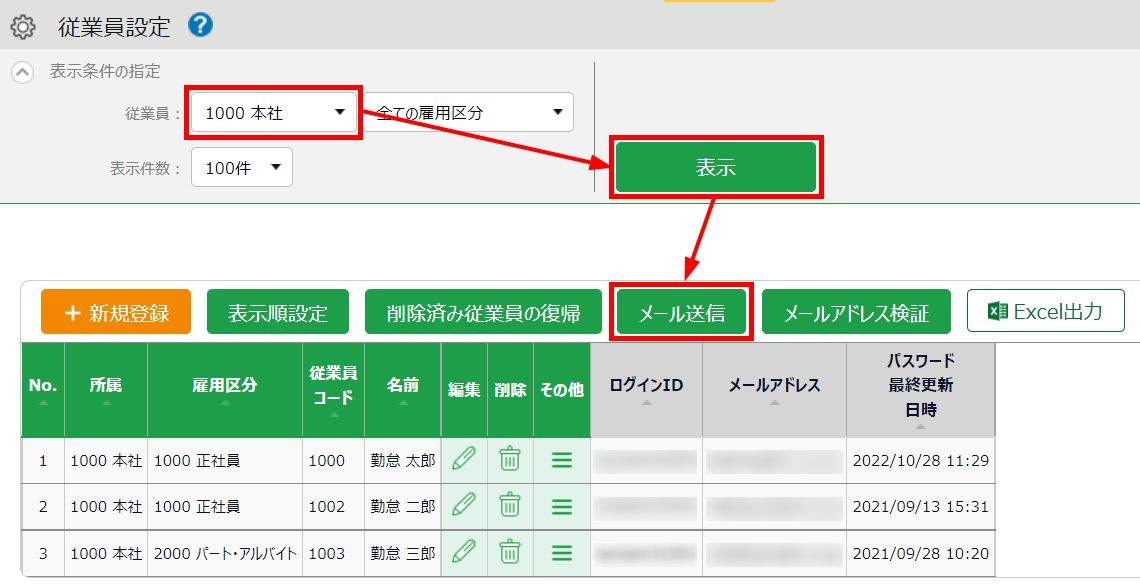Image resolution: width=1140 pixels, height=587 pixels.
Task: Collapse the 表示条件の指定 section
Action: point(21,72)
